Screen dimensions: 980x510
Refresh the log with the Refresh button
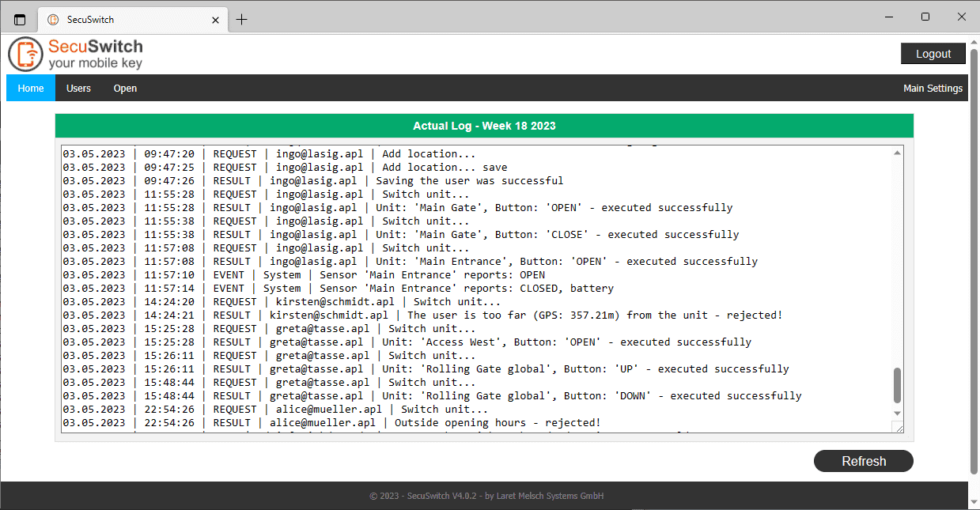pos(863,461)
